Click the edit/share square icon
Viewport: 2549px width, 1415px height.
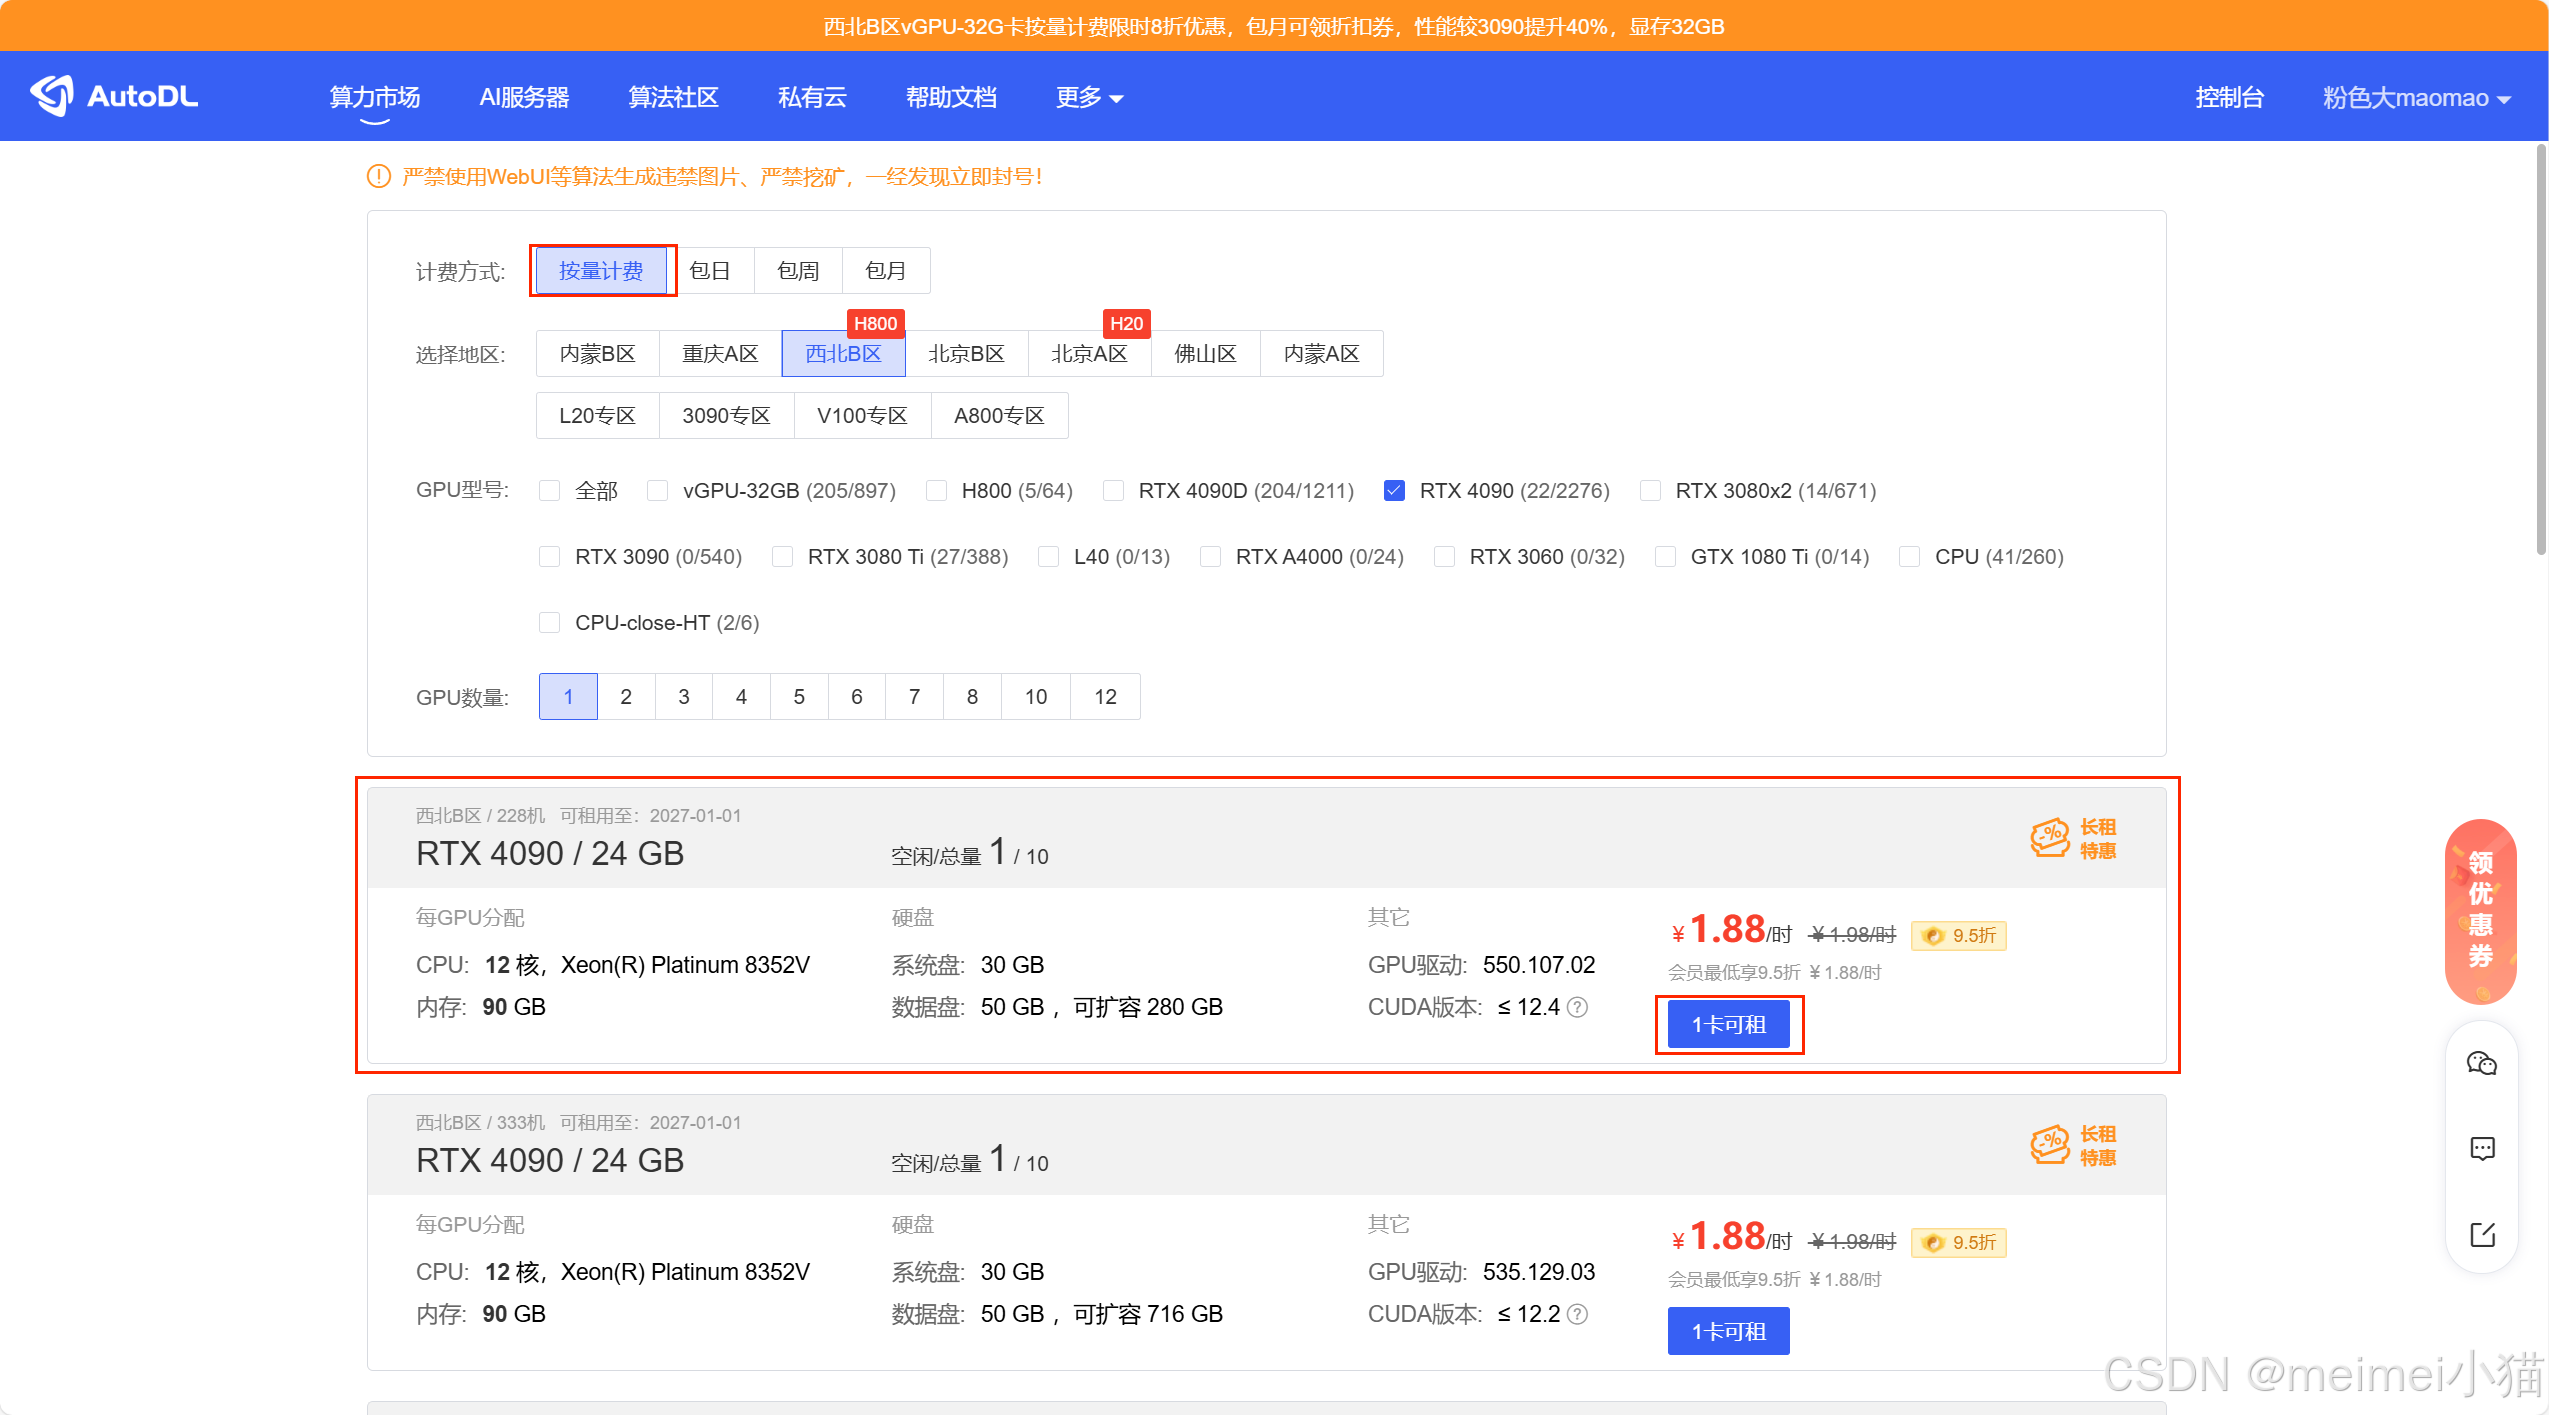(x=2481, y=1234)
